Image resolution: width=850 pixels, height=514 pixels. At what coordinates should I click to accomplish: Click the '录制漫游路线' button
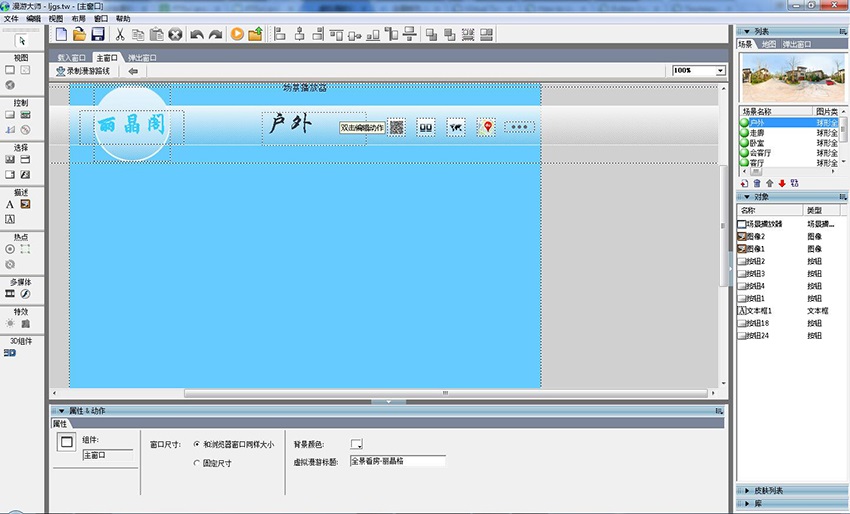[x=83, y=71]
